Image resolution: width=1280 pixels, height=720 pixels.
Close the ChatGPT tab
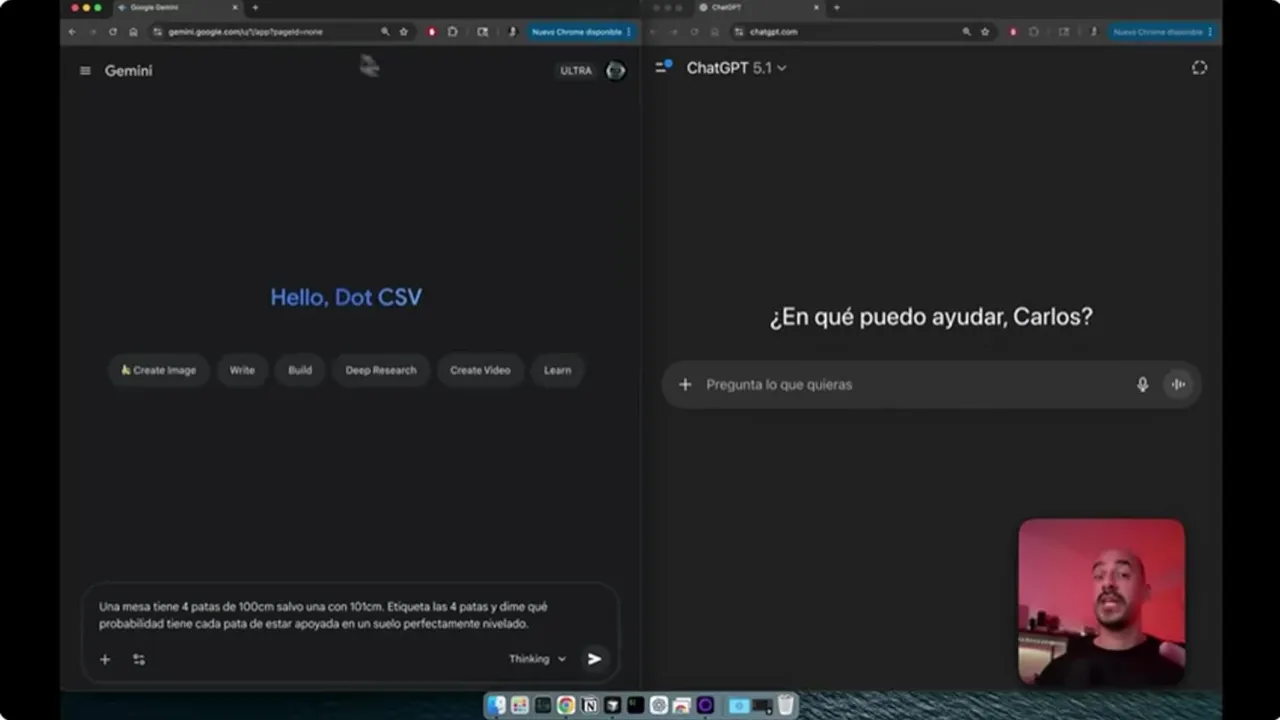(x=816, y=7)
